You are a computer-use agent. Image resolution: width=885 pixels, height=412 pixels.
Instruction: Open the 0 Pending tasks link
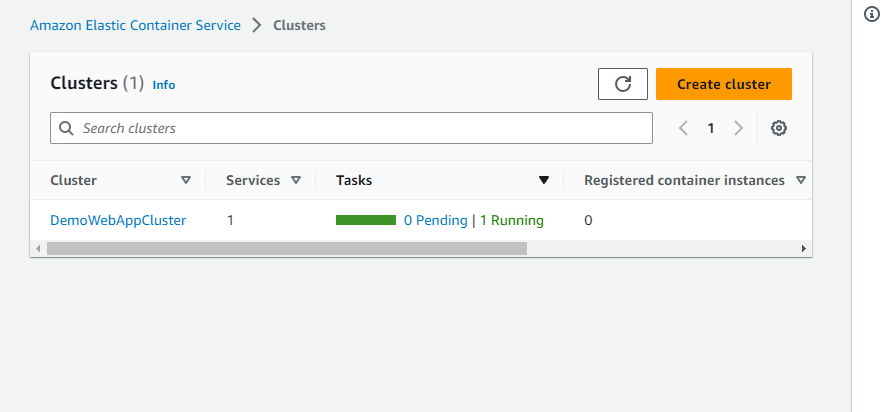click(x=436, y=220)
